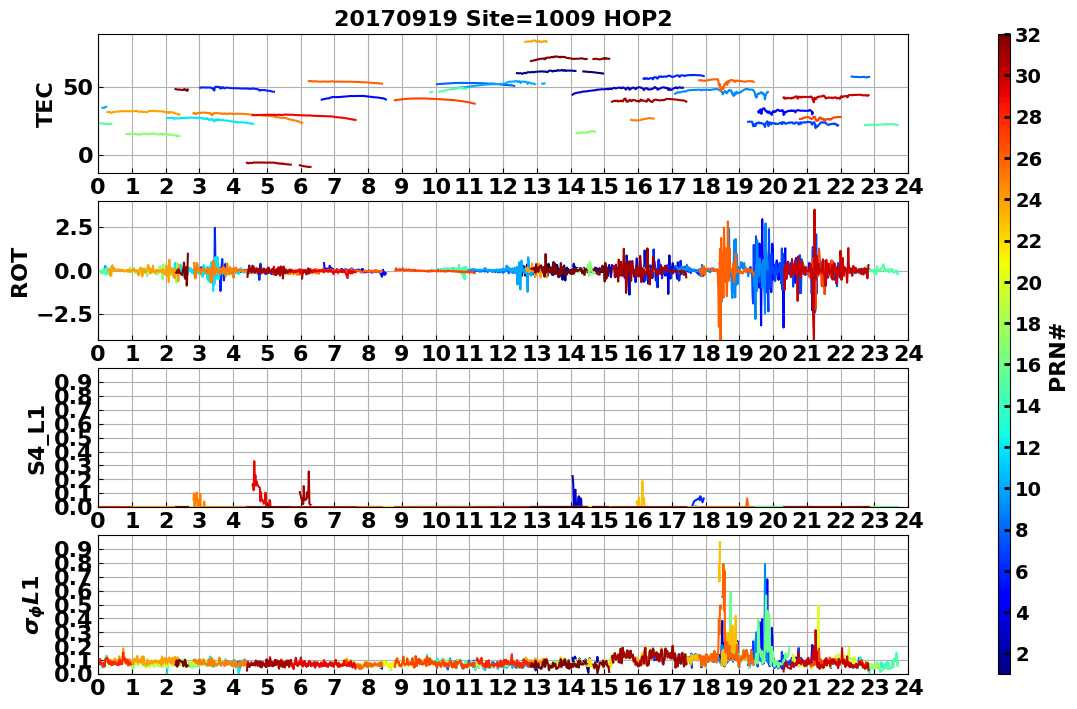
Task: Click the blue S4_L1 spike at hour 14
Action: pyautogui.click(x=573, y=489)
